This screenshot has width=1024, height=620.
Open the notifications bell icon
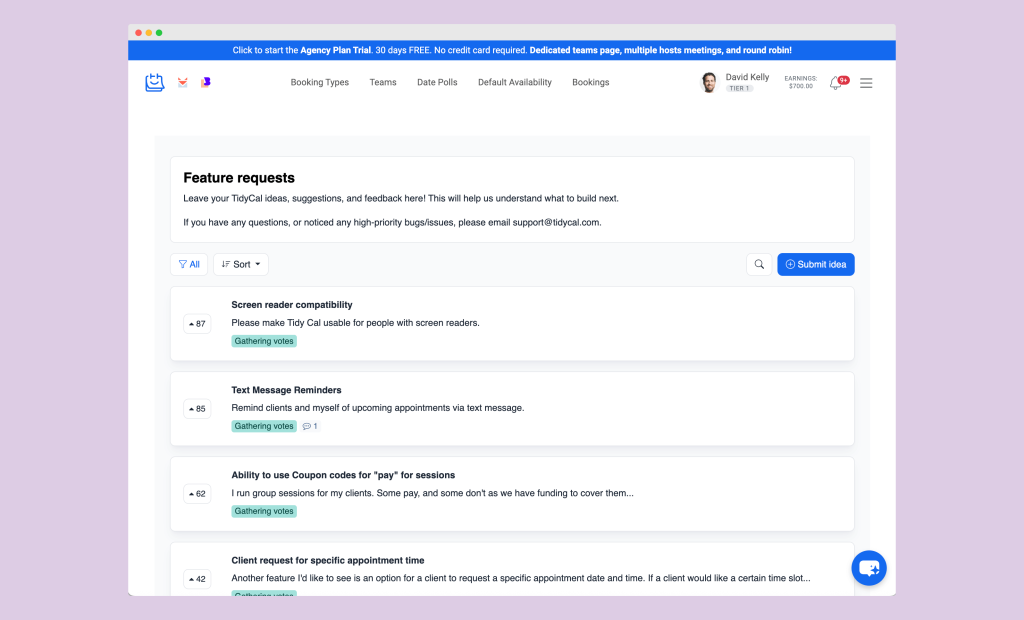tap(835, 83)
